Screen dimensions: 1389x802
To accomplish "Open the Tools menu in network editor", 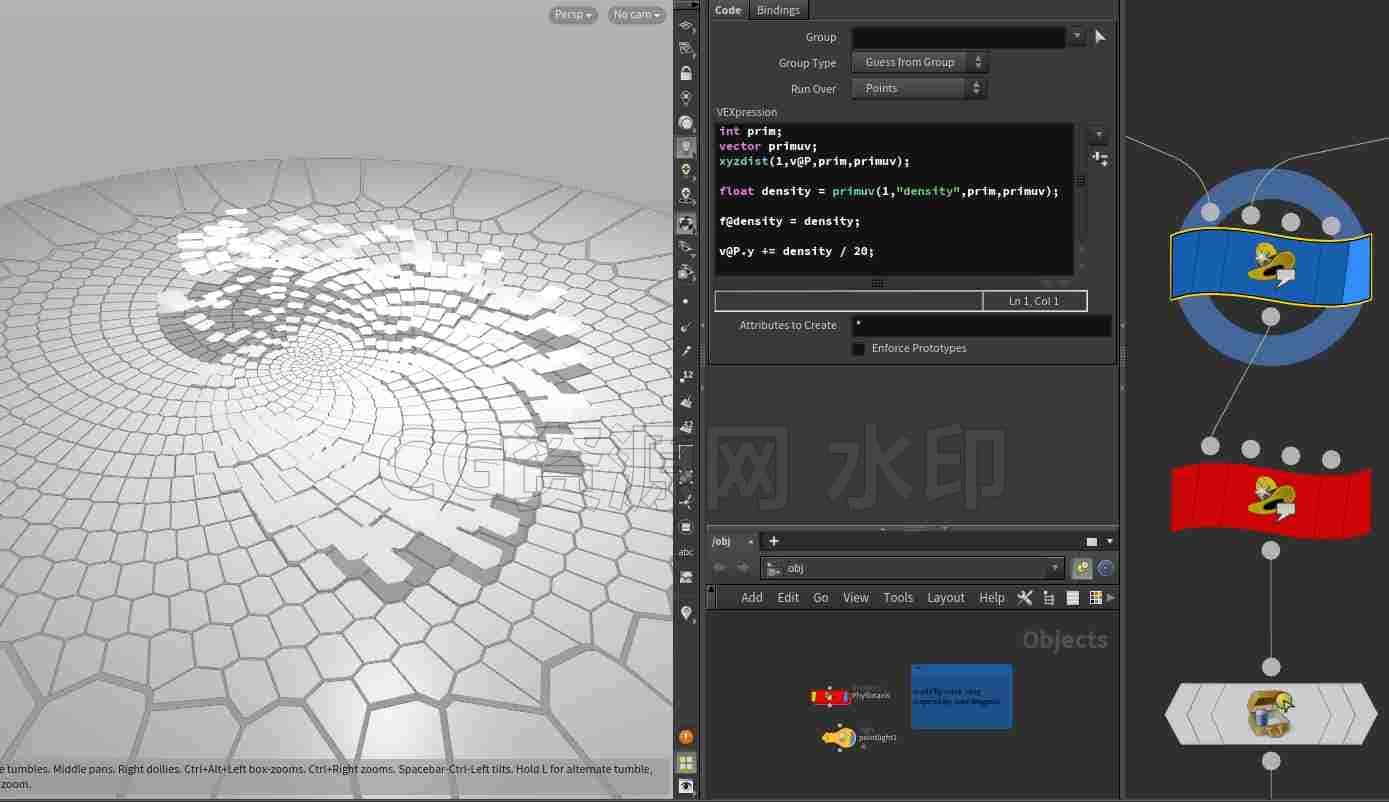I will [x=898, y=597].
